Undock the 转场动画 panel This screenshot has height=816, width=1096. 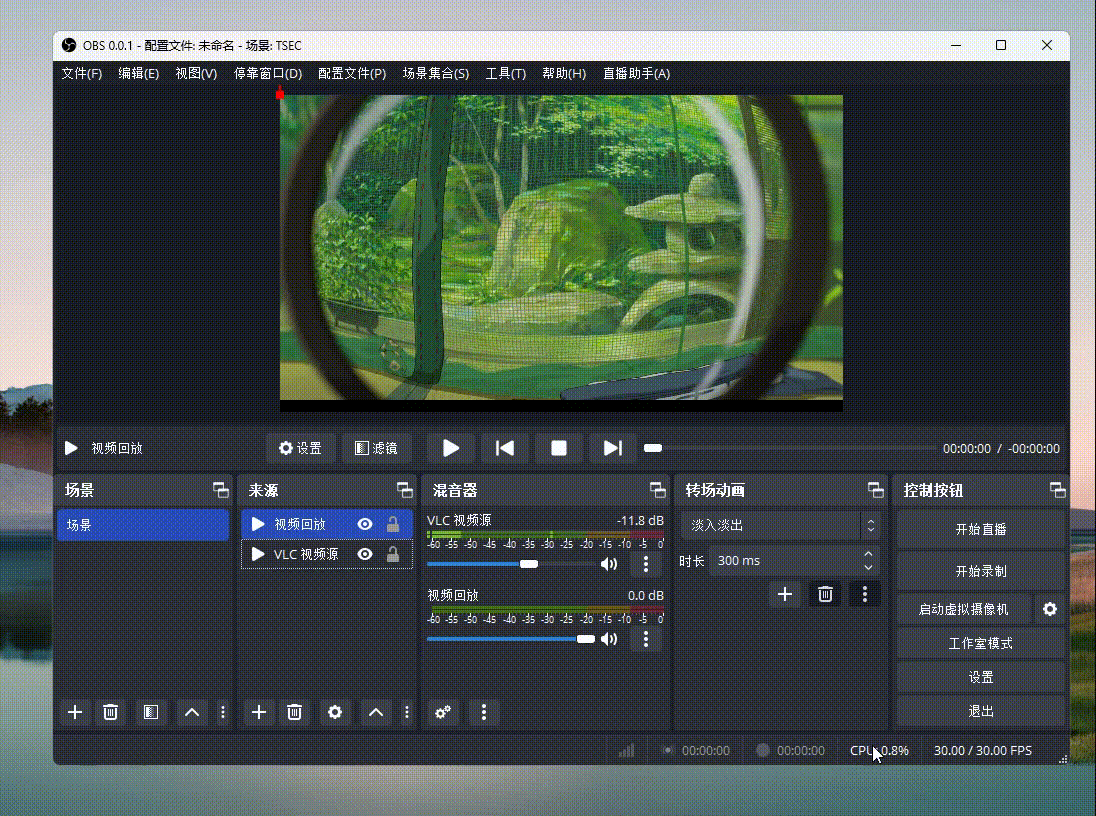pos(876,490)
